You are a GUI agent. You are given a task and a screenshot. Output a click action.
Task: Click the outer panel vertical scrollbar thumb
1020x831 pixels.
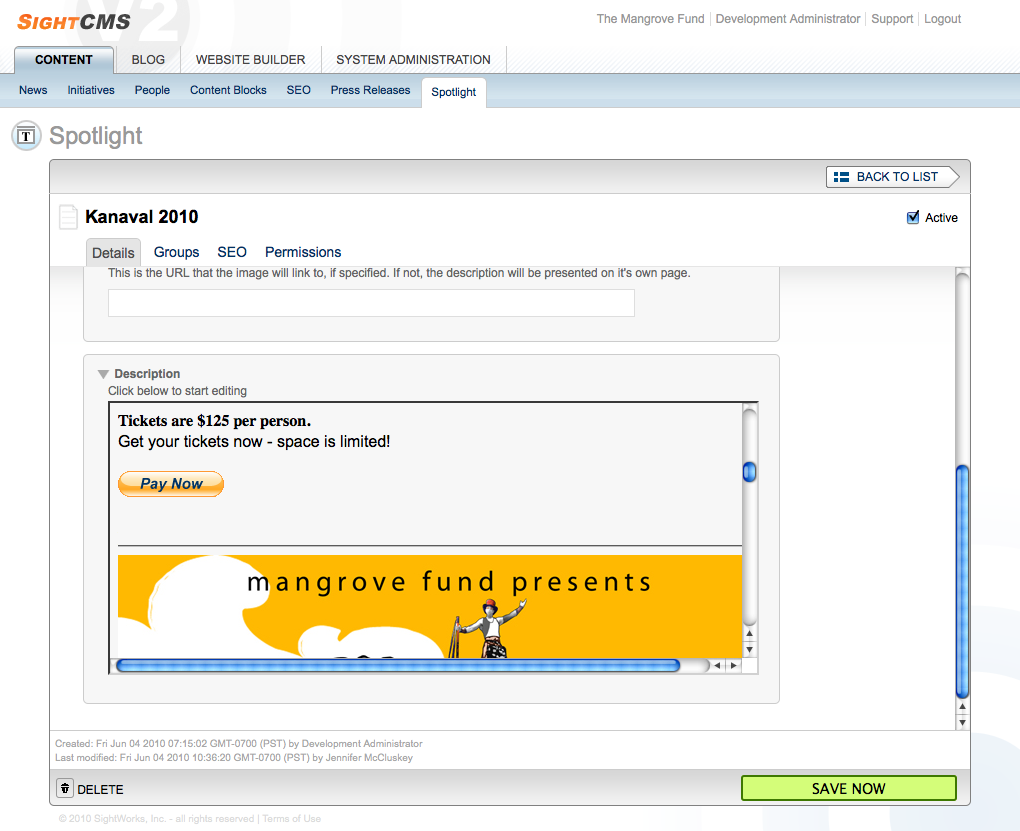tap(962, 582)
